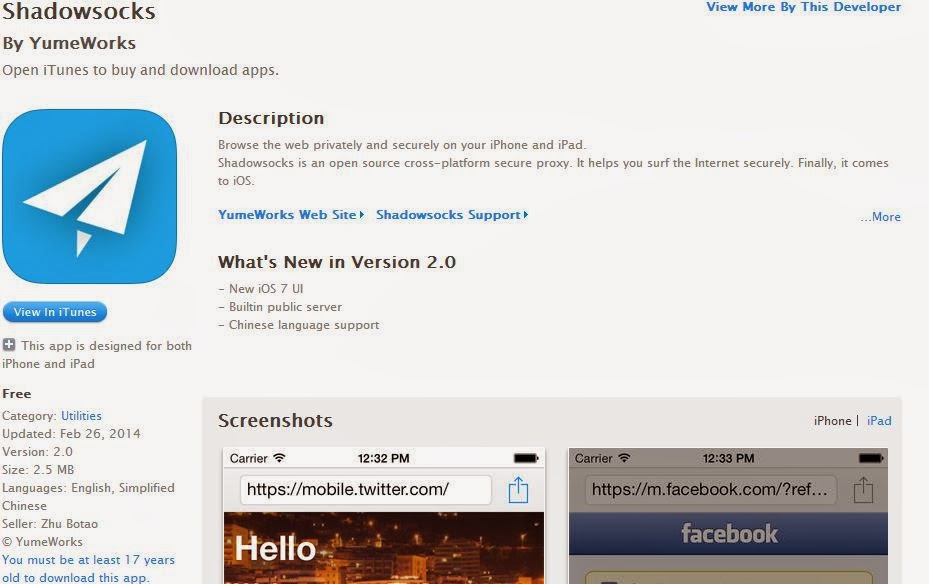Viewport: 929px width, 584px height.
Task: Click the m.facebook.com address field
Action: (711, 490)
